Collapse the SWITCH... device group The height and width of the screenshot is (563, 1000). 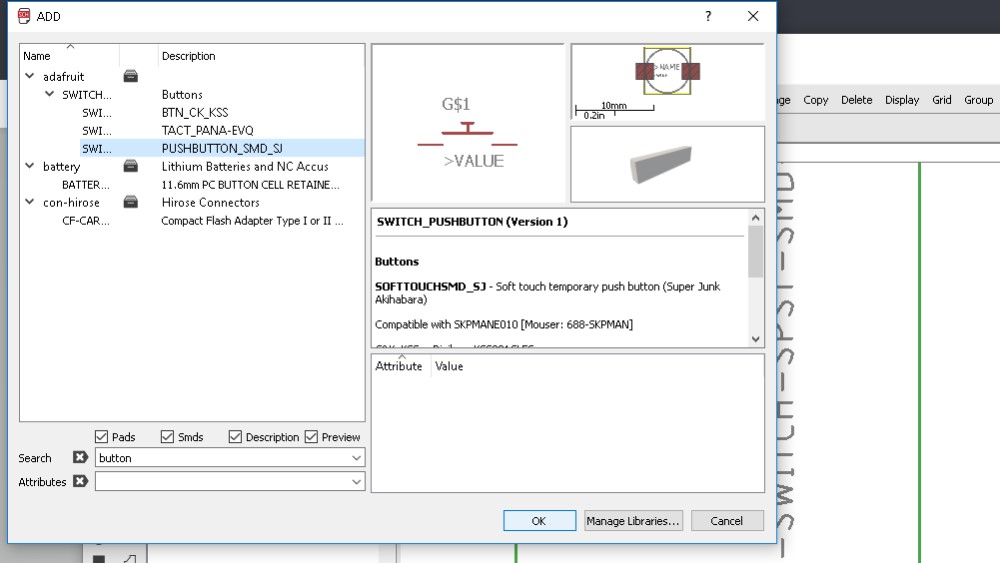(50, 94)
